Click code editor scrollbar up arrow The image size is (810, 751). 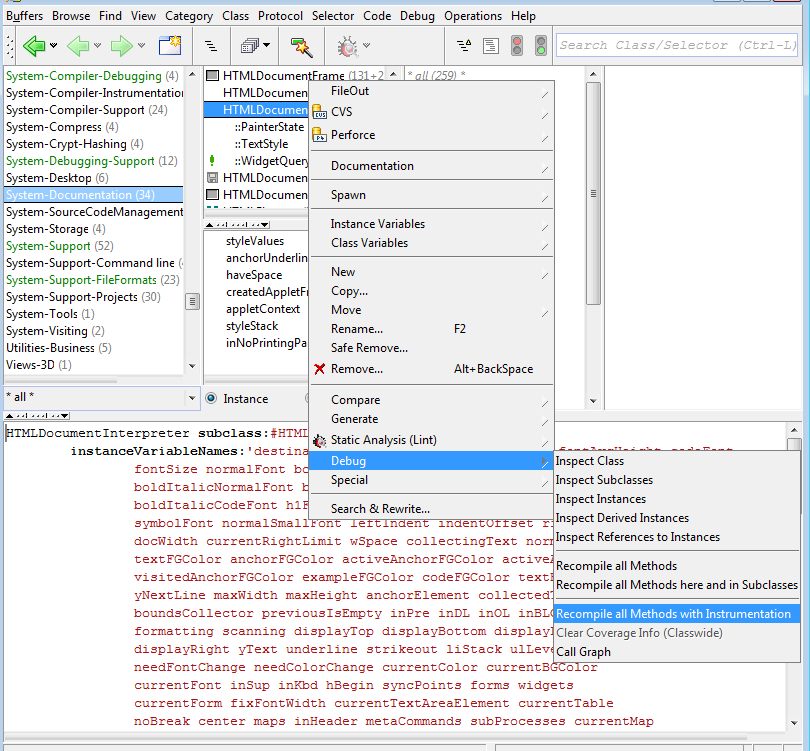click(794, 430)
